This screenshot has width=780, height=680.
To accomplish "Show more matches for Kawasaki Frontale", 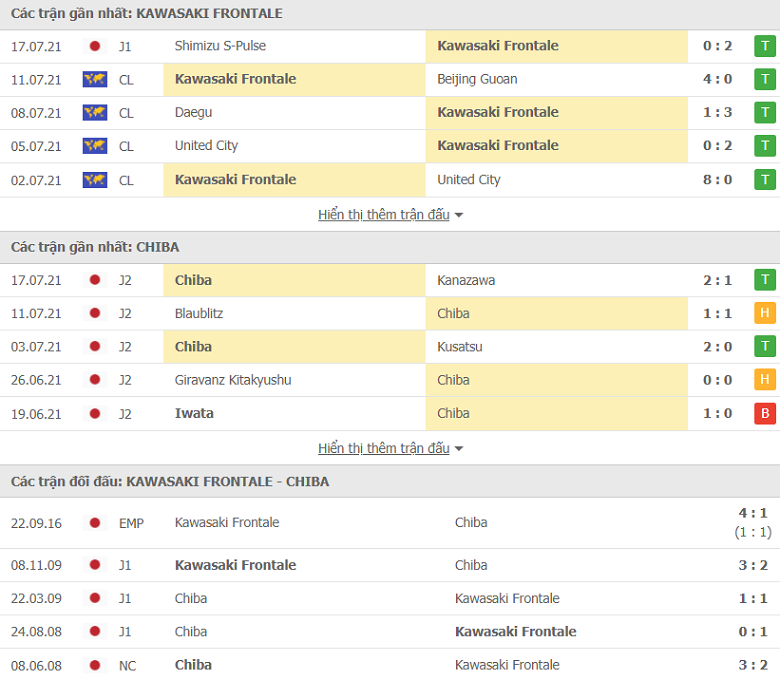I will (x=390, y=215).
